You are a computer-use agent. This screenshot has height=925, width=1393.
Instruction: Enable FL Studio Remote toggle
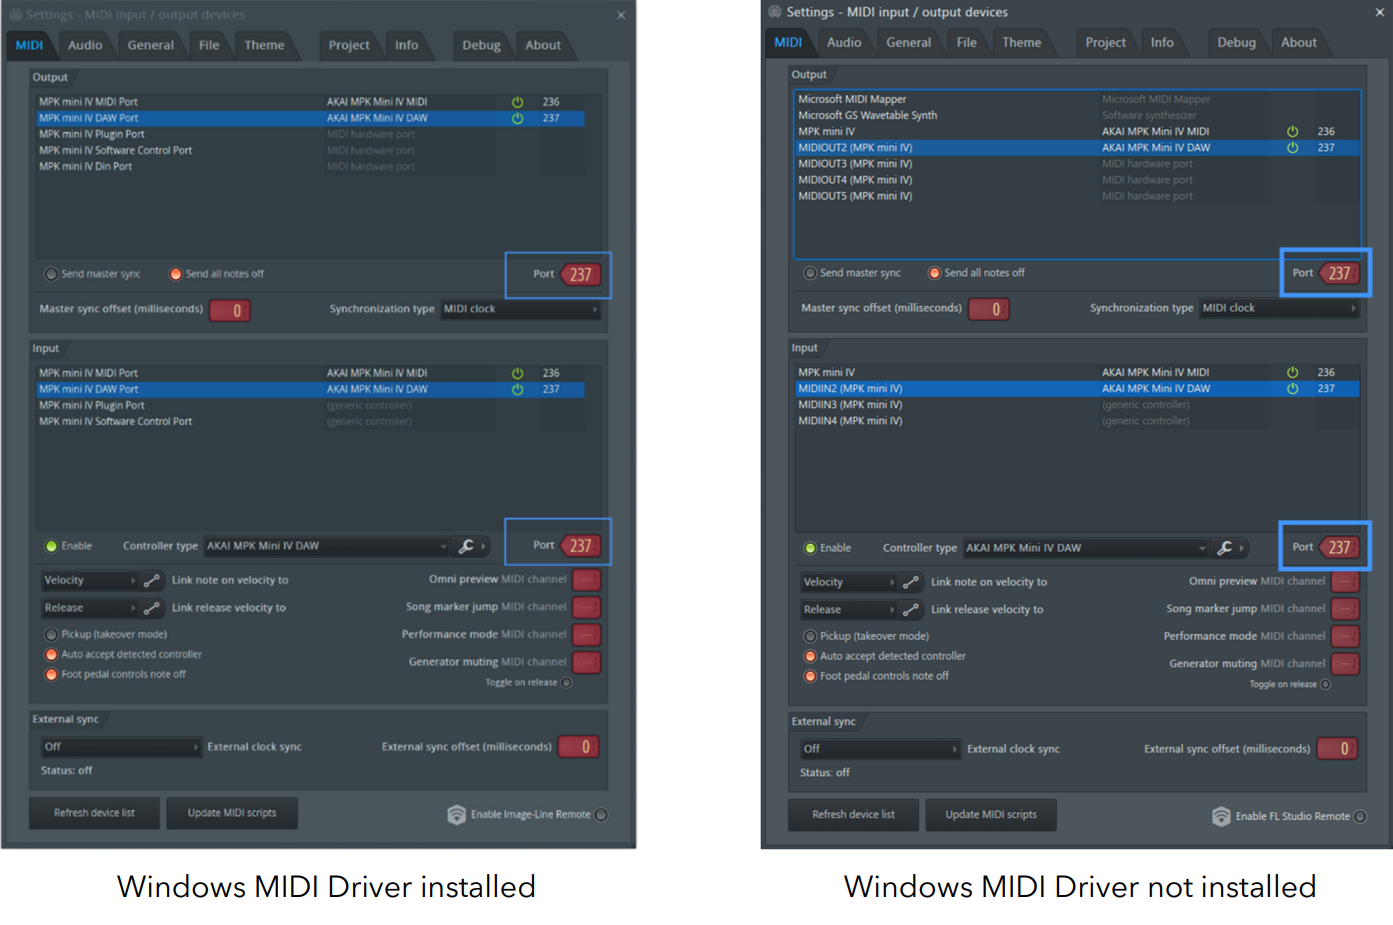(1360, 816)
